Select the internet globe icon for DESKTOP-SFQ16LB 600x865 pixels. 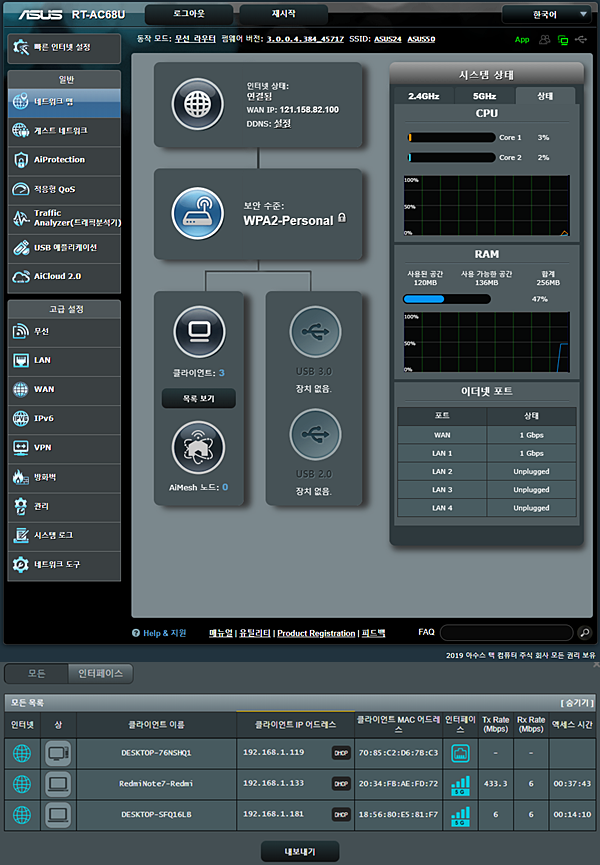coord(22,815)
